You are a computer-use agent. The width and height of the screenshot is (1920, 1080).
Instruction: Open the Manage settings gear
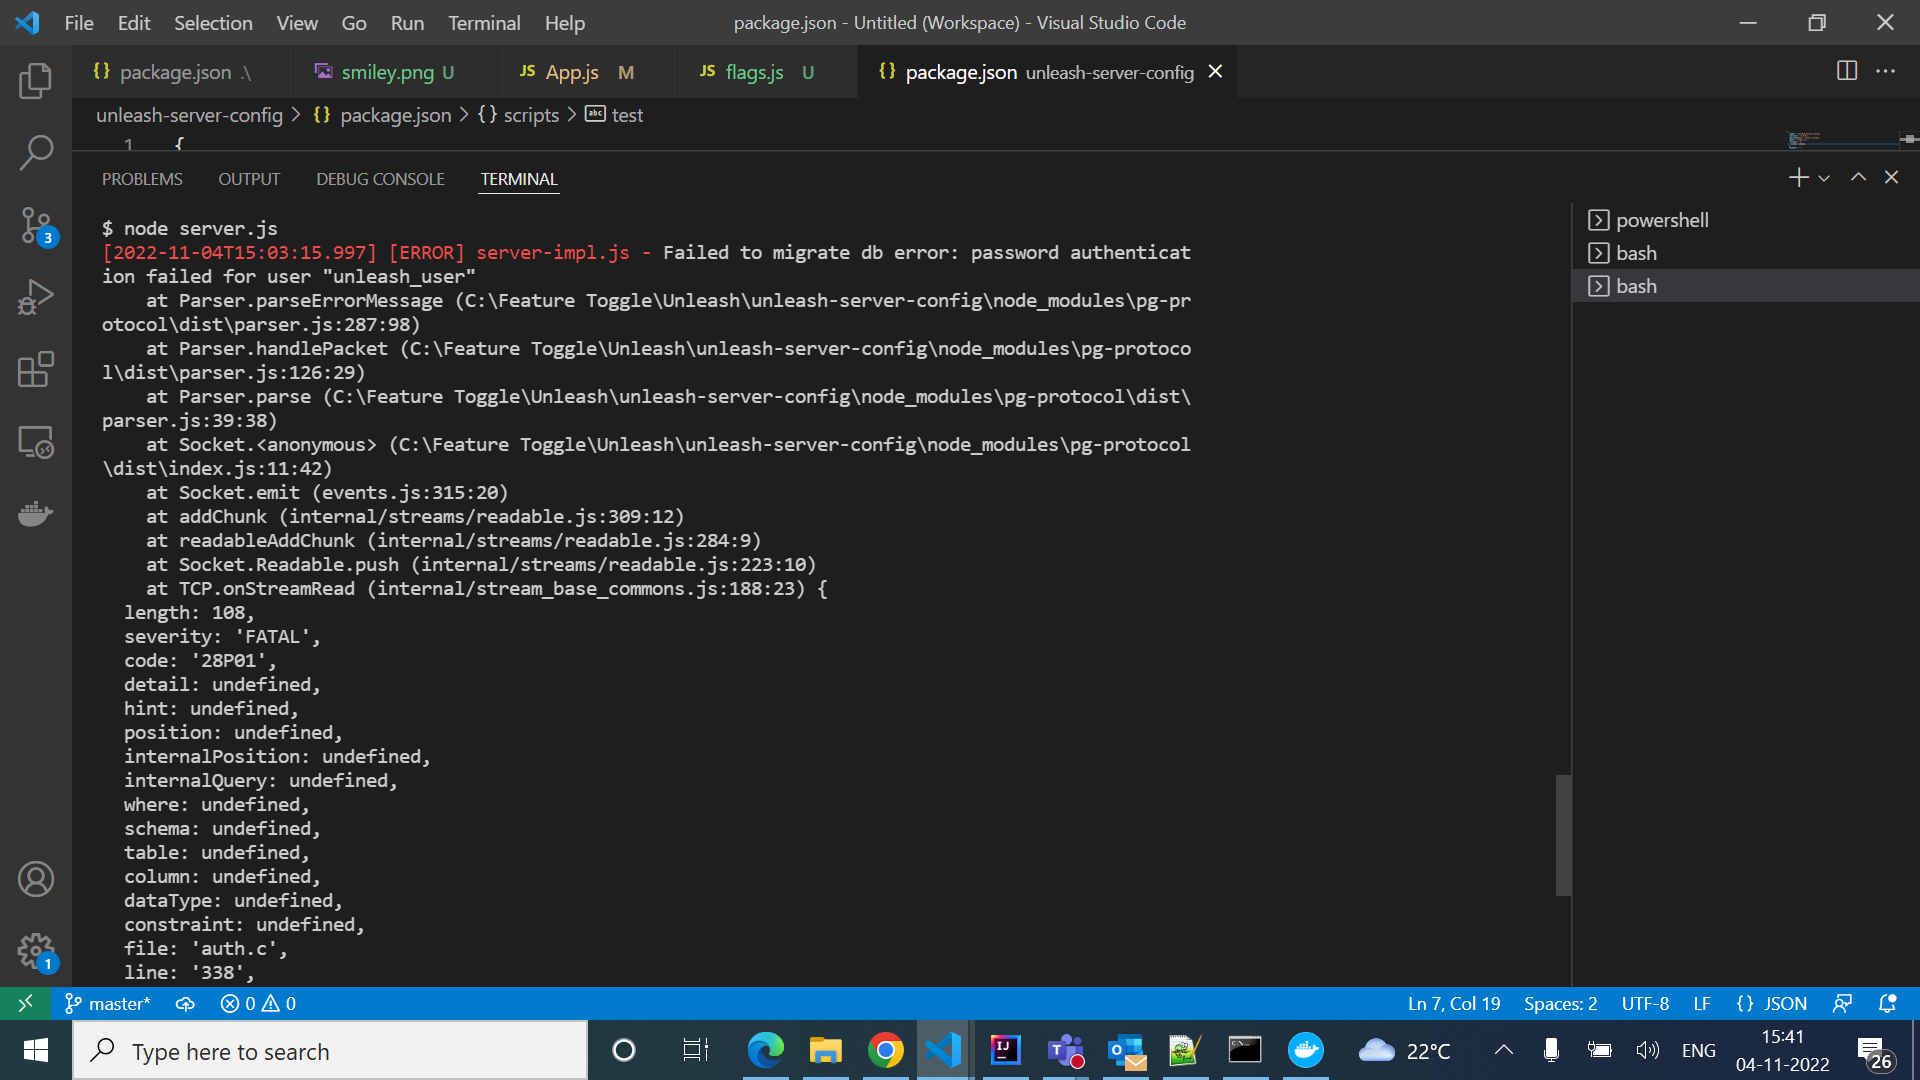pos(36,951)
